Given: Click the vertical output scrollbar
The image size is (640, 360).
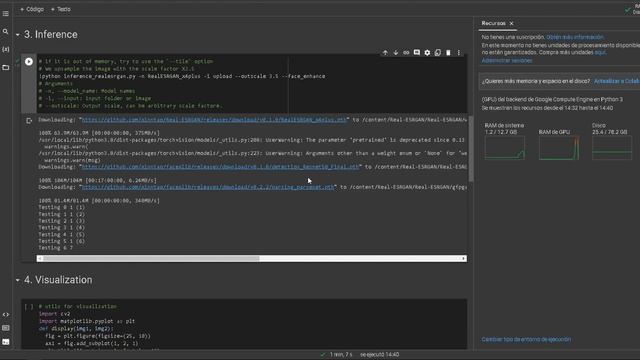Looking at the screenshot, I should (x=471, y=149).
